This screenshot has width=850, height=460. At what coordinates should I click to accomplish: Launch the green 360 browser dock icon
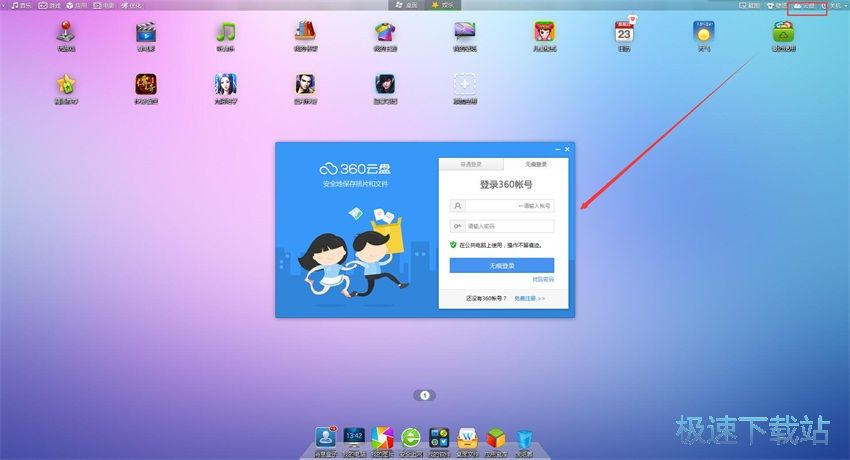point(411,438)
